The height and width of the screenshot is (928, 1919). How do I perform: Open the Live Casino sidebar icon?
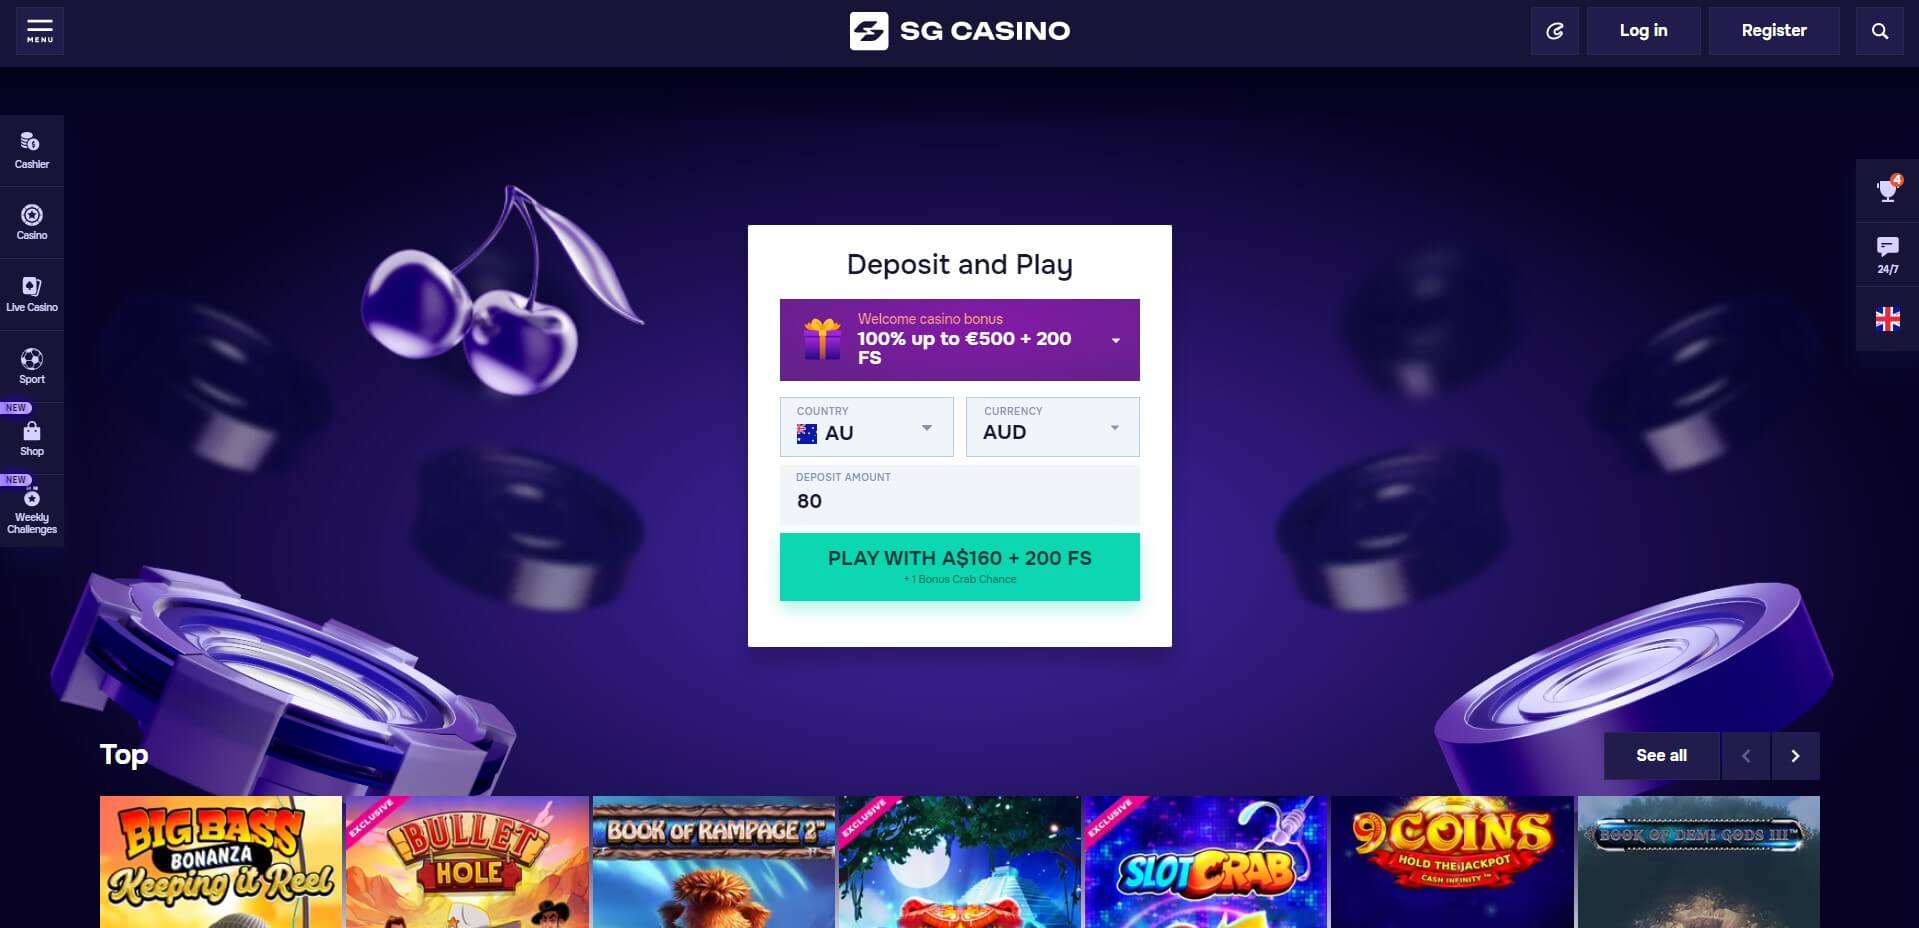point(32,294)
